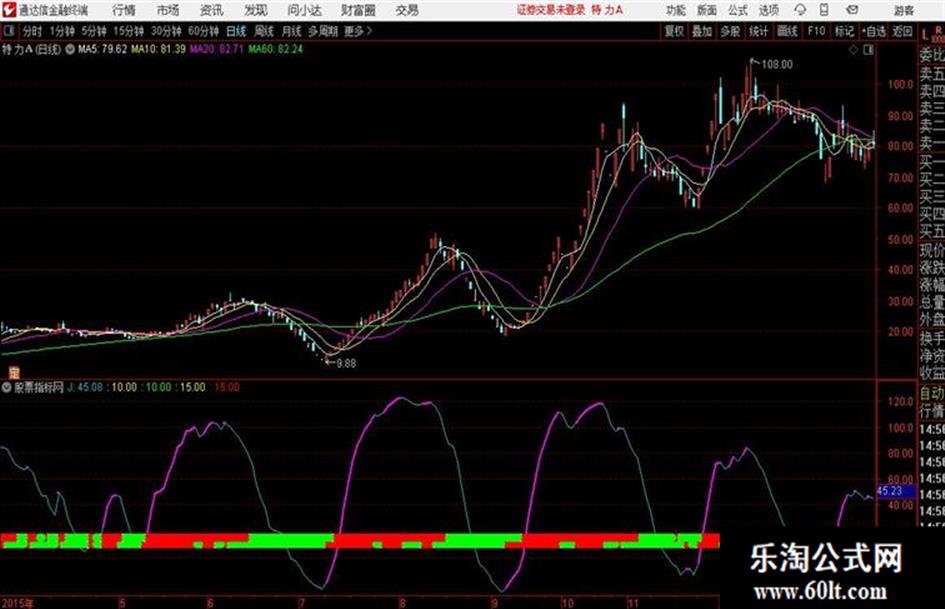Toggle the •自选 watchlist button

click(874, 31)
